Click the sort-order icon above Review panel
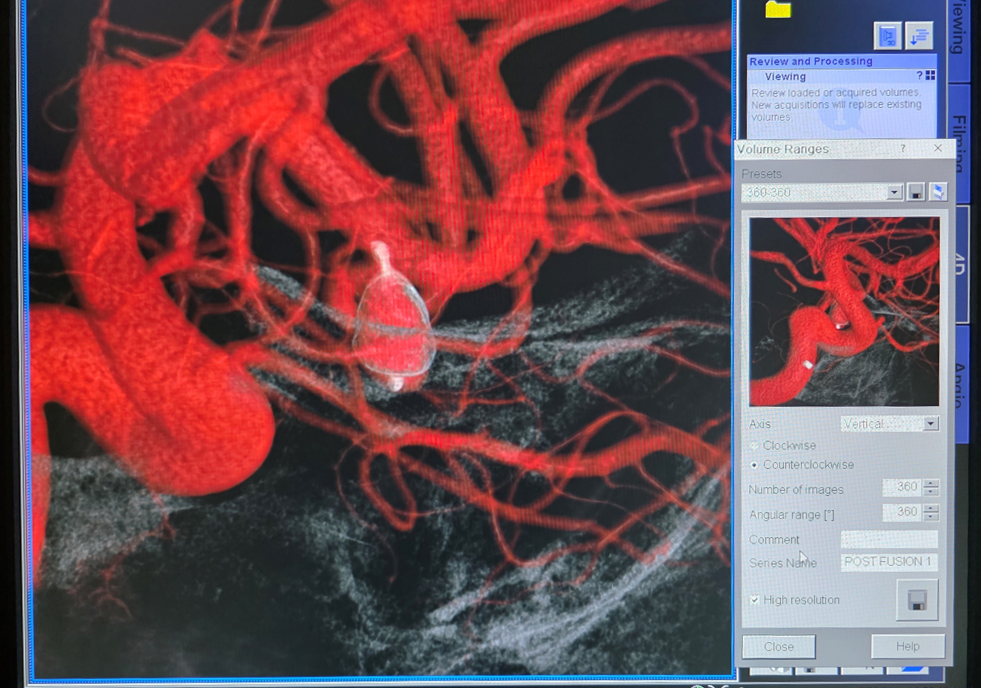This screenshot has width=981, height=688. 919,36
